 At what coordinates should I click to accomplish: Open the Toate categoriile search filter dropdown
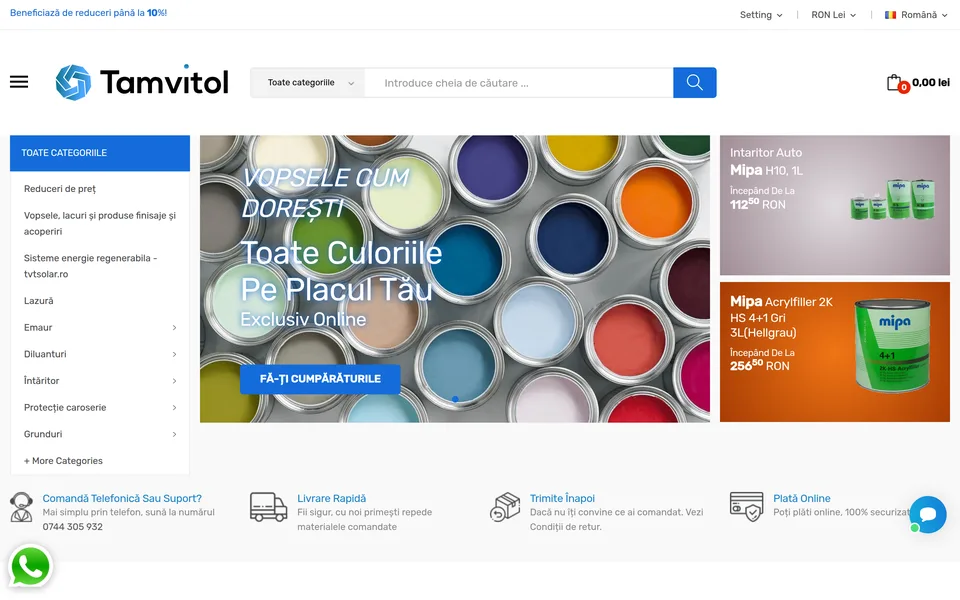(307, 83)
